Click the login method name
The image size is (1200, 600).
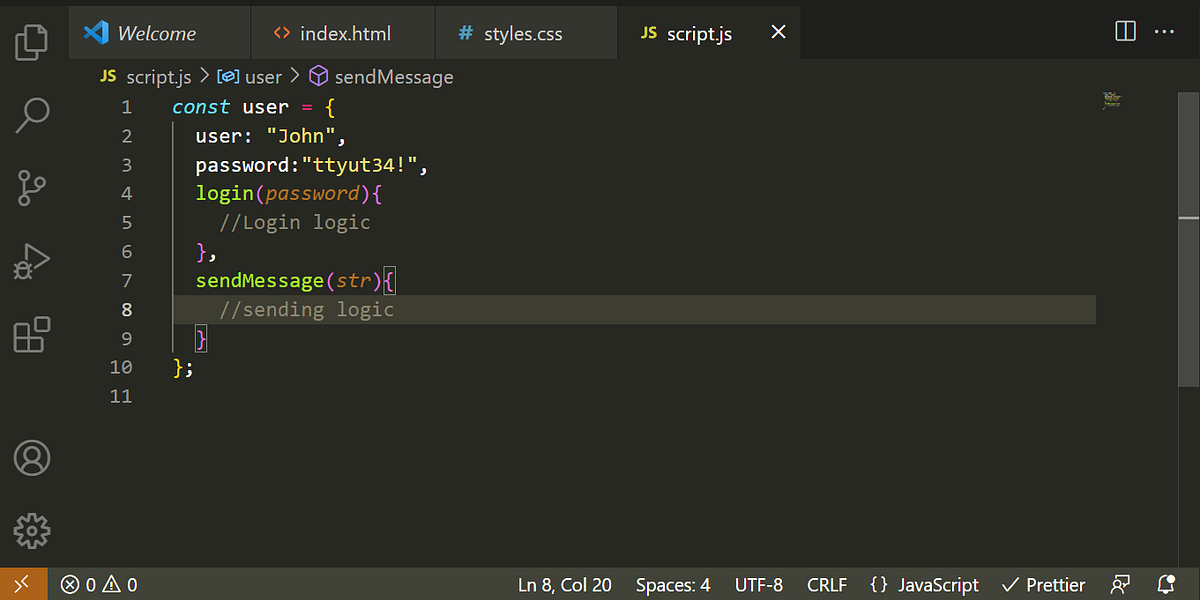click(225, 193)
